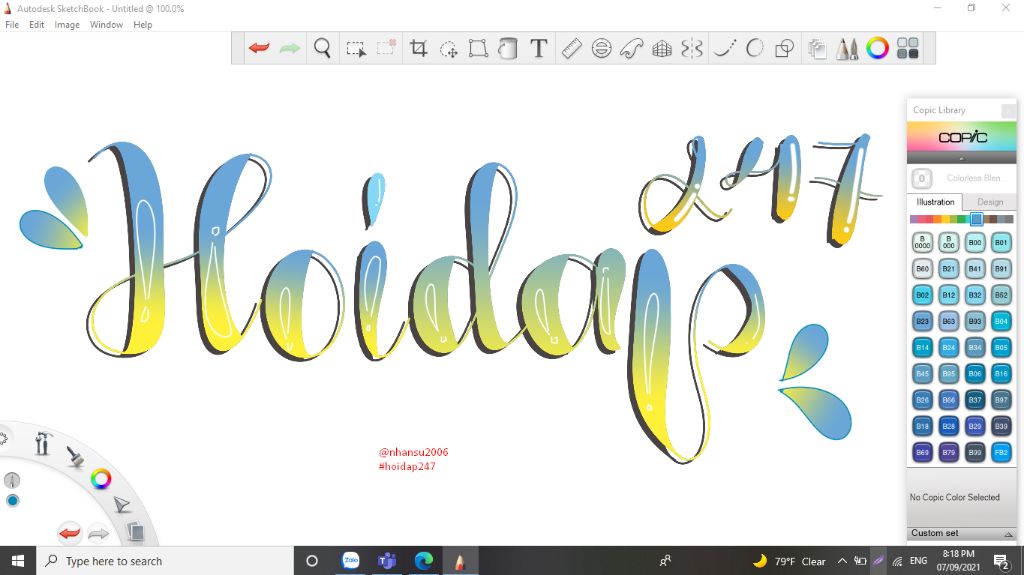Viewport: 1024px width, 575px height.
Task: Select the Distort transform tool
Action: point(478,48)
